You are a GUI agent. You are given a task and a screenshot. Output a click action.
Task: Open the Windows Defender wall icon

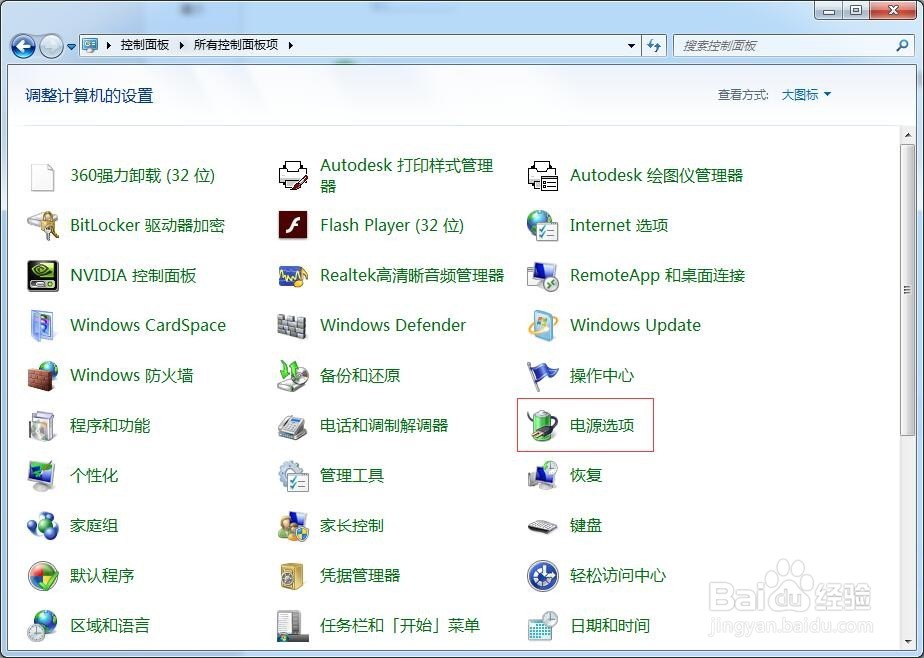pos(292,326)
